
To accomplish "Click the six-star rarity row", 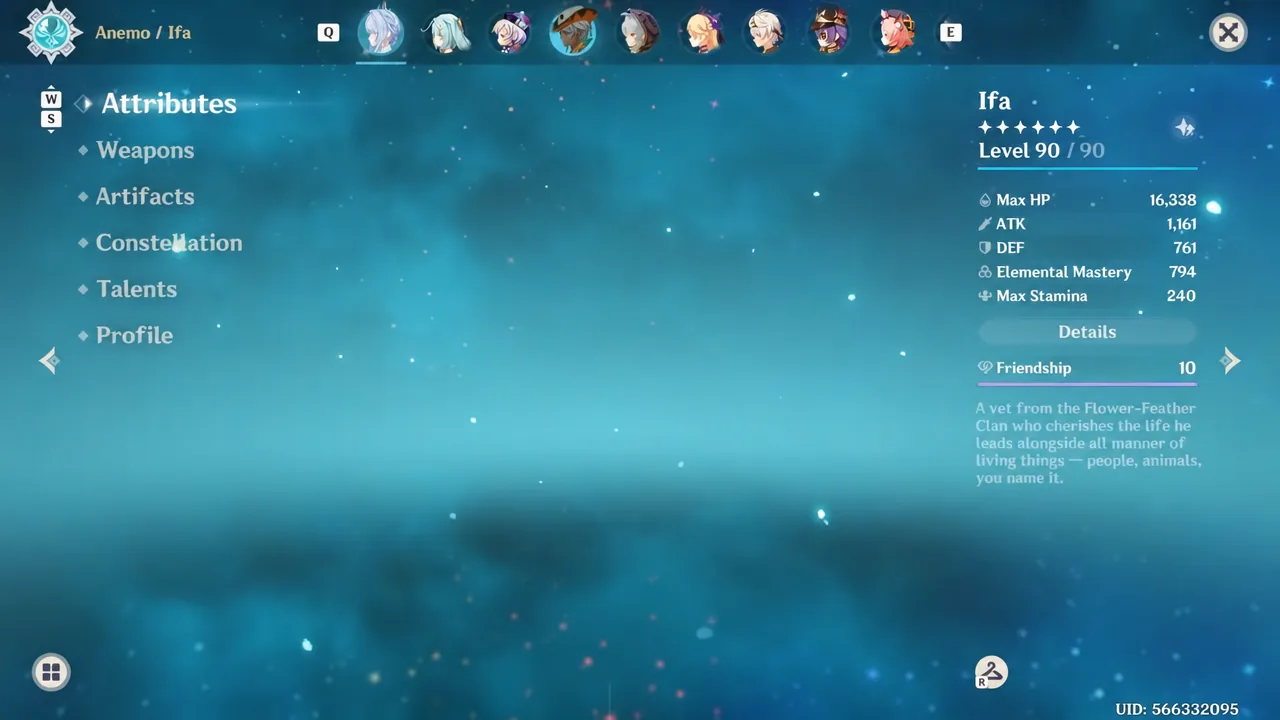I will (x=1029, y=127).
